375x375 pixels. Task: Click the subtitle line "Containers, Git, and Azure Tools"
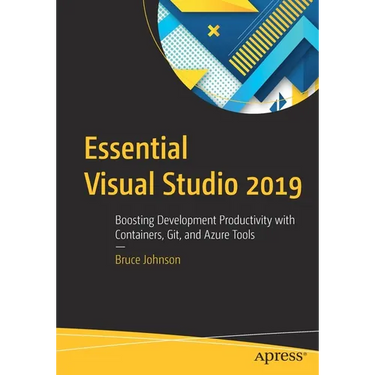point(185,235)
